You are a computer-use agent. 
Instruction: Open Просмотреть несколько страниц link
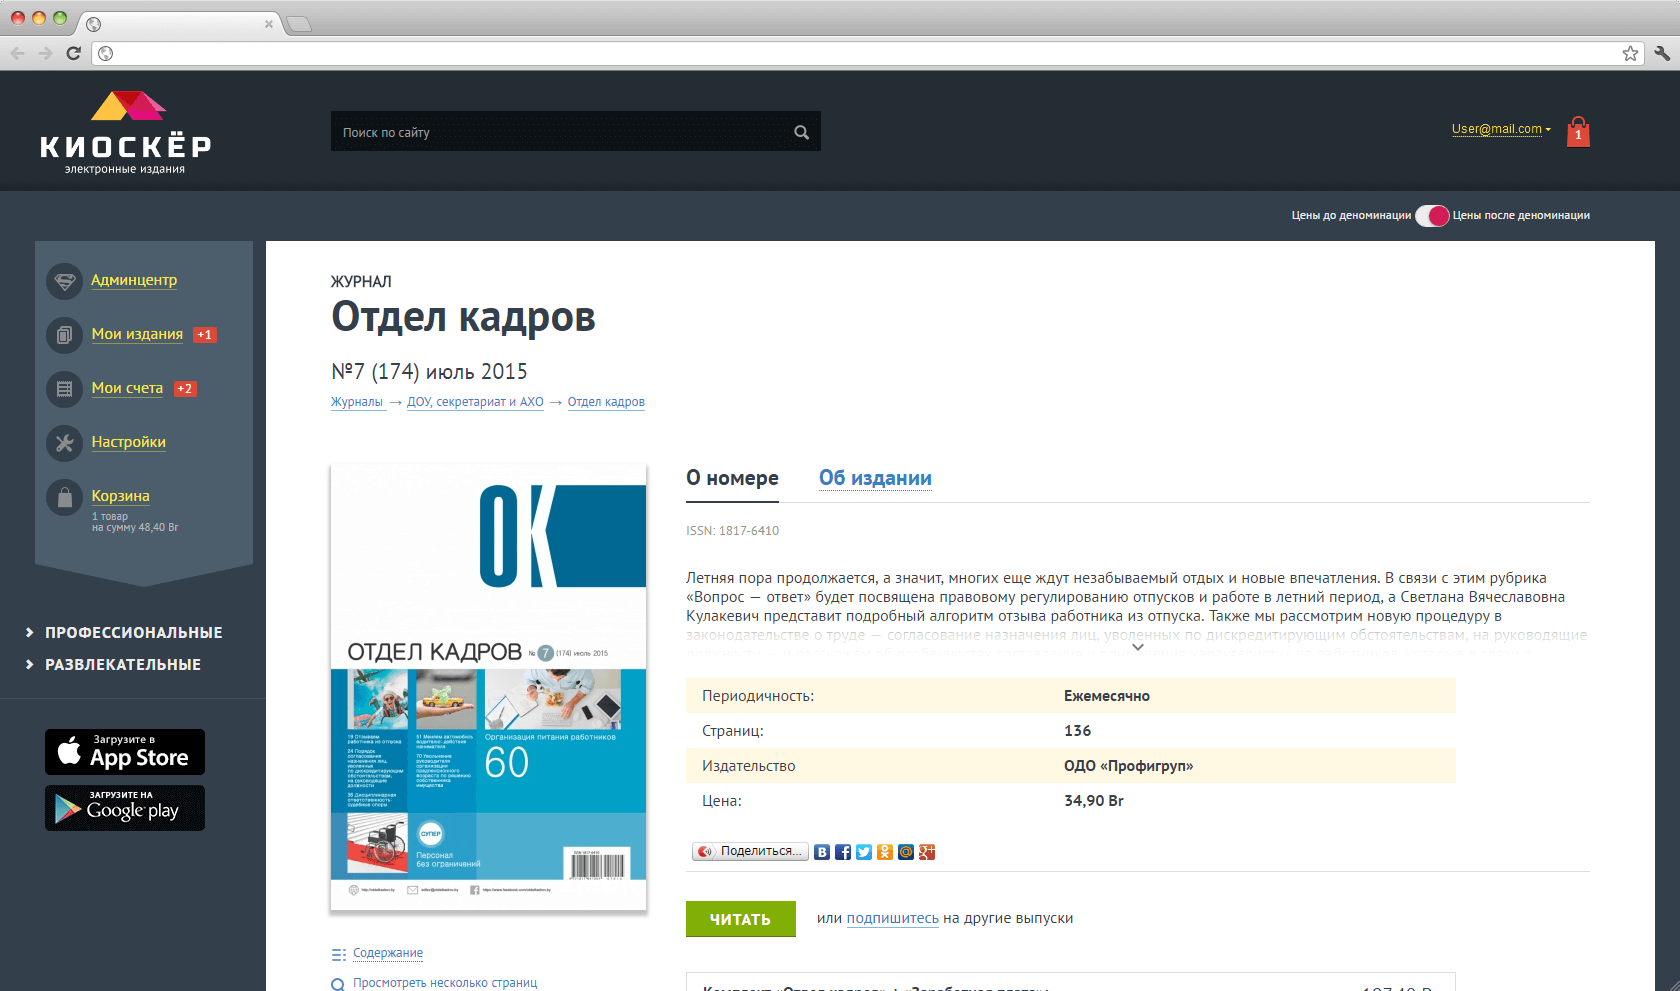445,983
